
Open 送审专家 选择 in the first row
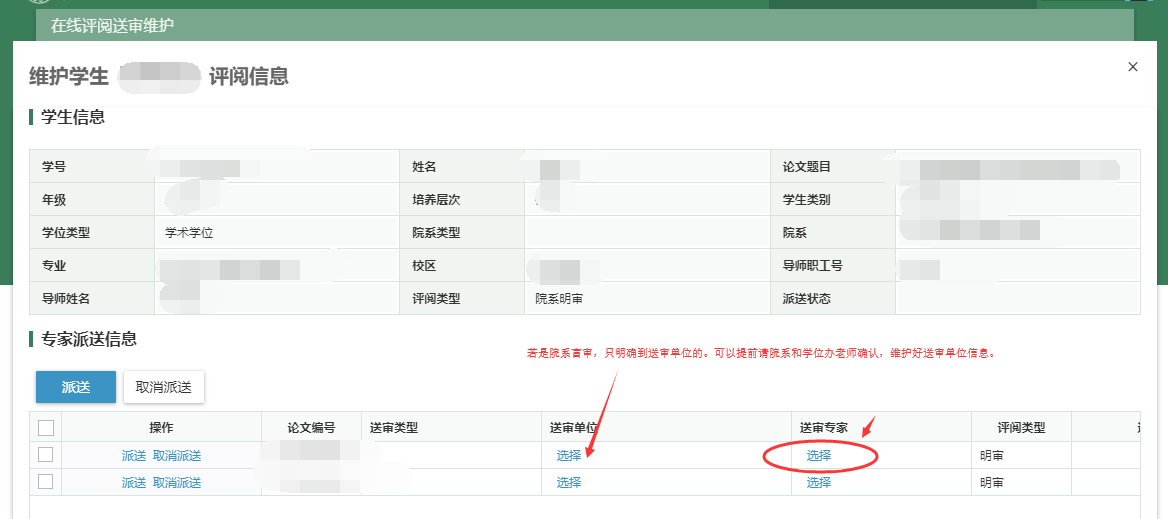819,456
